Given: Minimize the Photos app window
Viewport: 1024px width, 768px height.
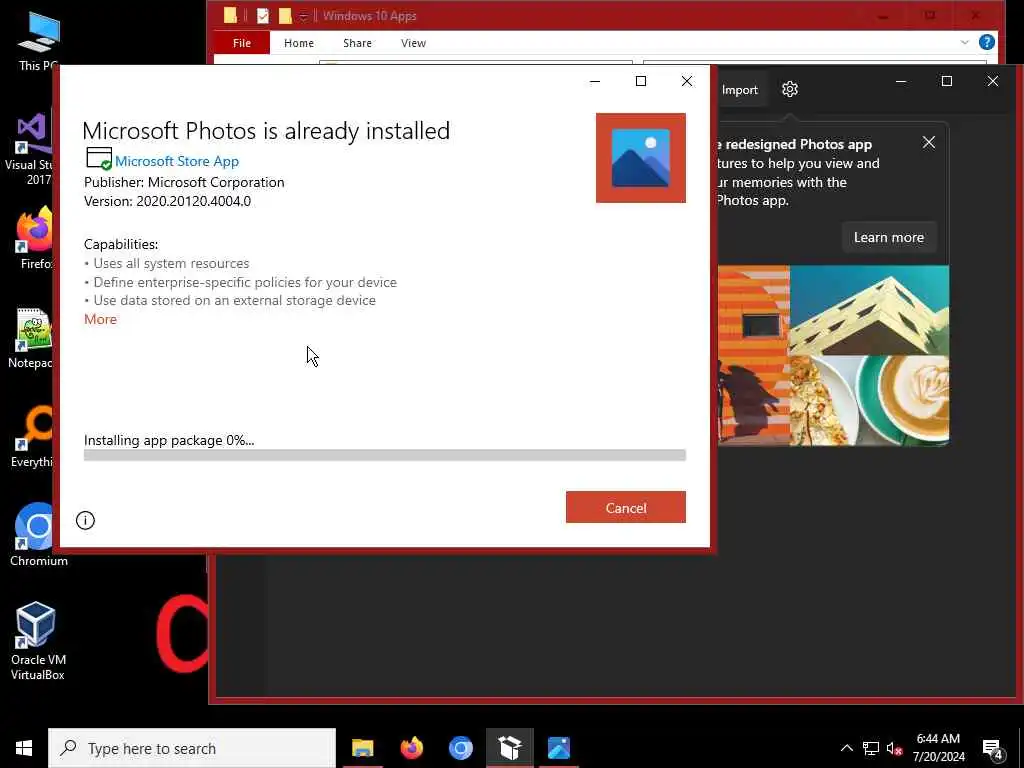Looking at the screenshot, I should click(901, 81).
